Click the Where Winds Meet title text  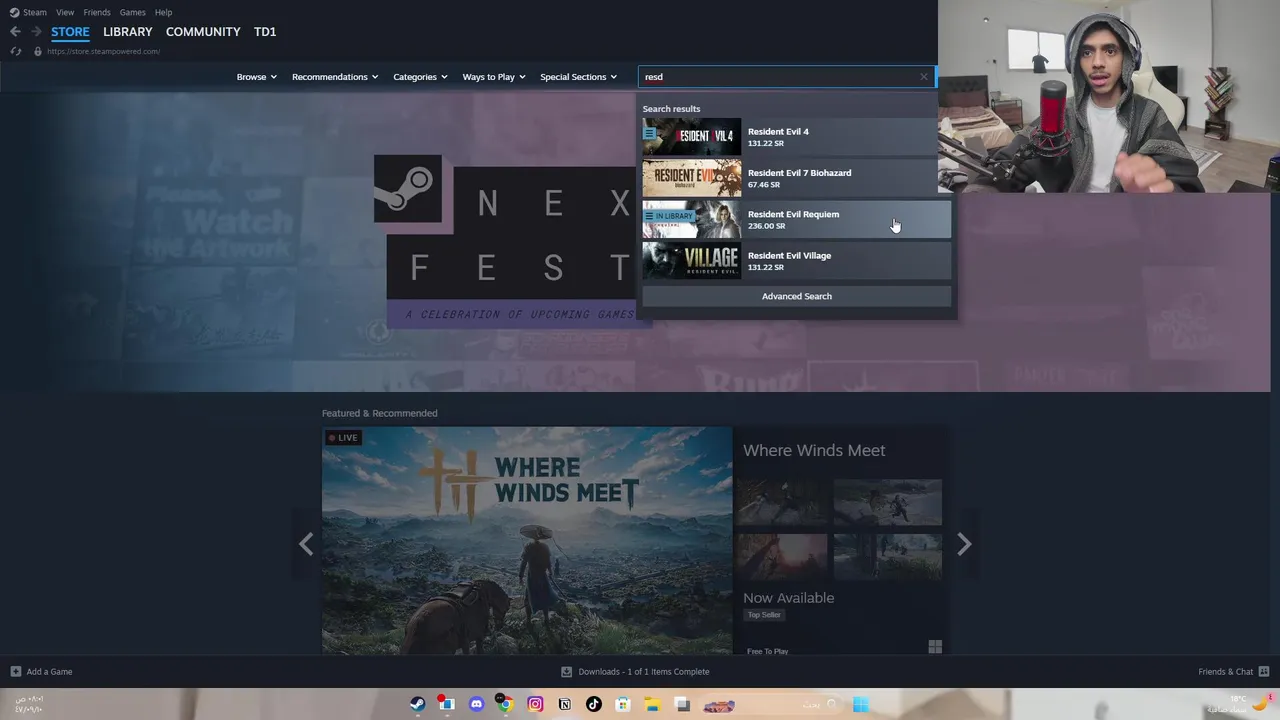pos(814,450)
